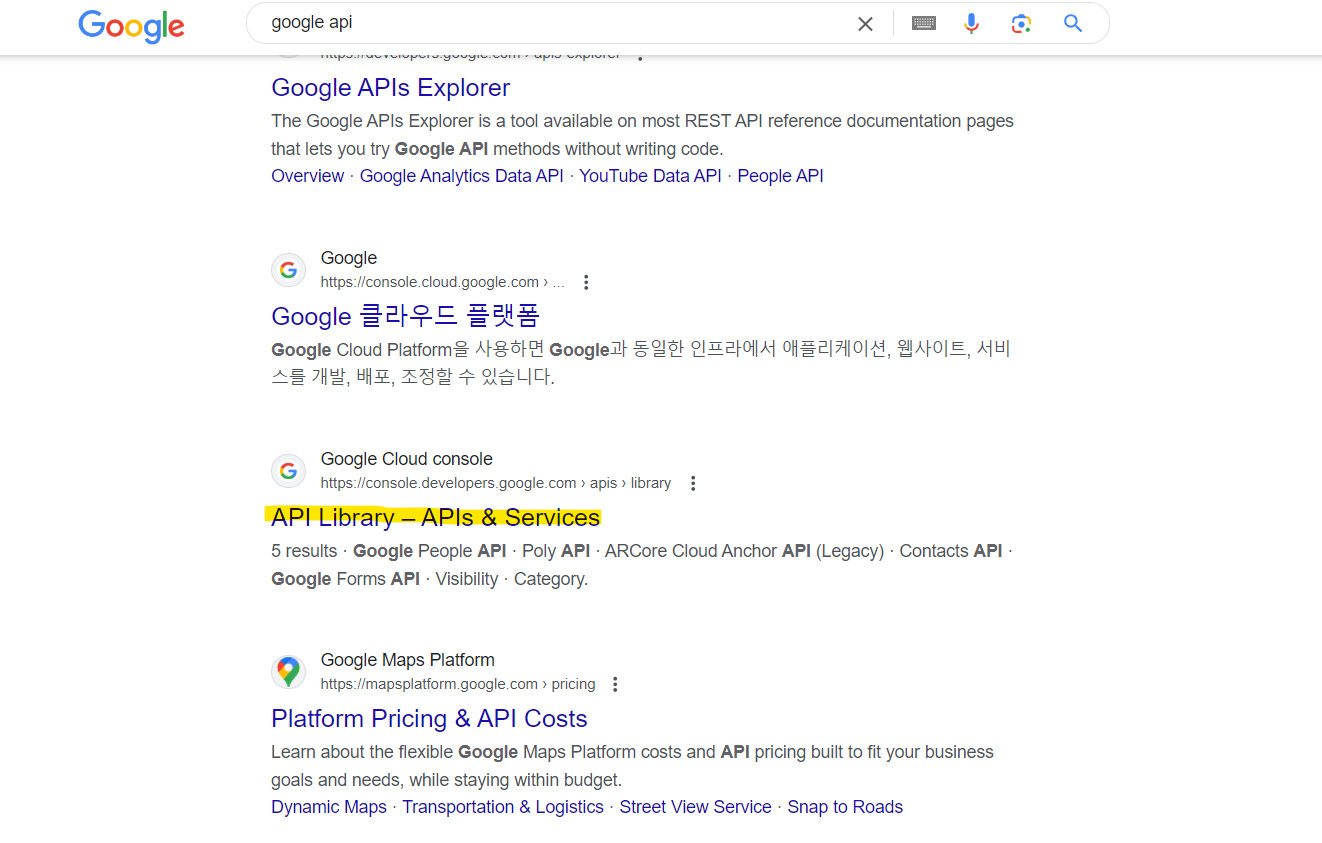The image size is (1322, 843).
Task: Open three-dot menu for mapsplatform pricing result
Action: coord(615,685)
